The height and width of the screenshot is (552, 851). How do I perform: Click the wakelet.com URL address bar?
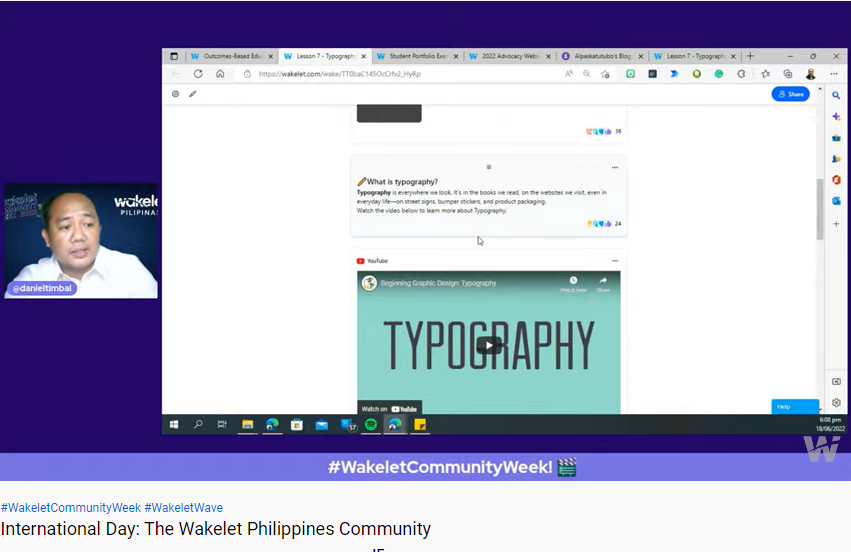339,74
